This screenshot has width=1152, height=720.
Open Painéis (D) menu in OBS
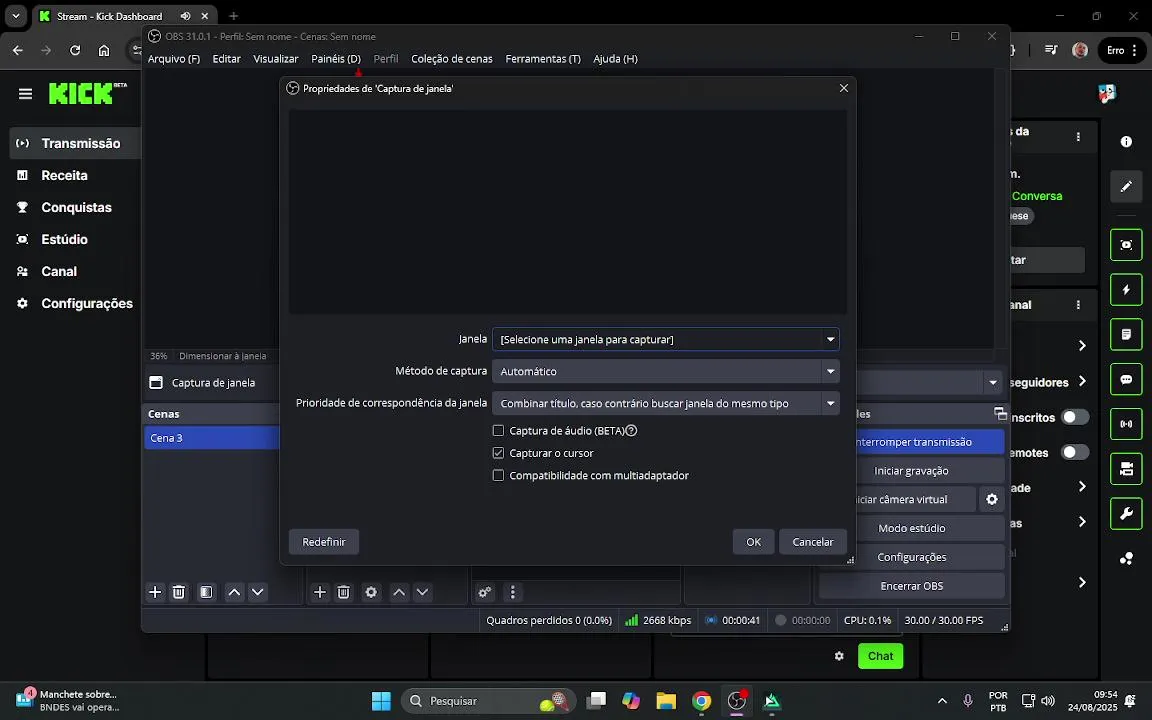click(x=336, y=59)
